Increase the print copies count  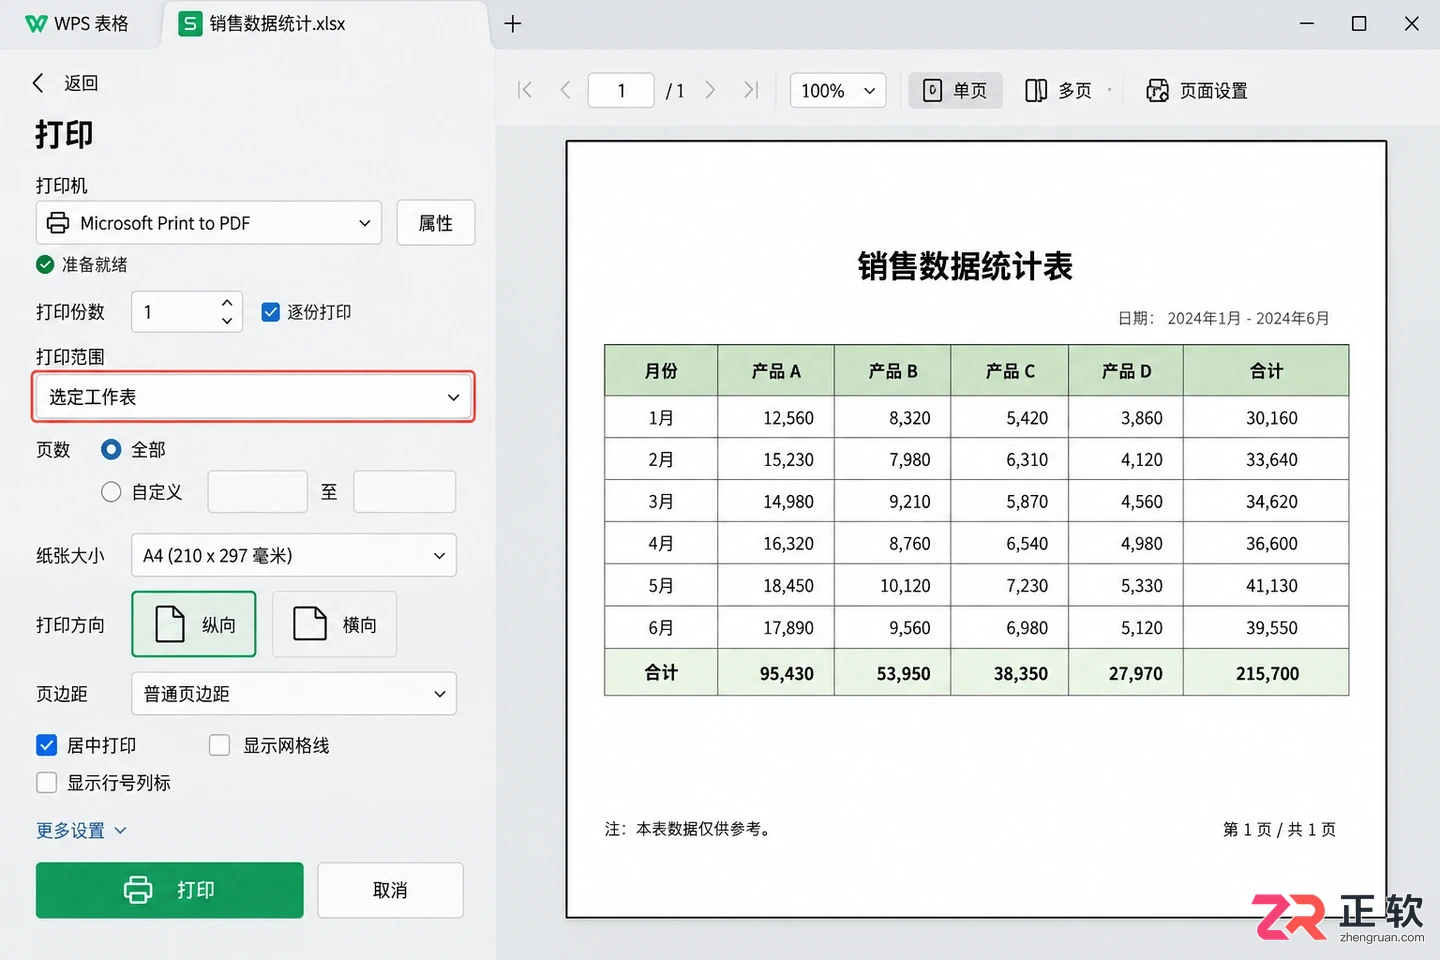coord(227,302)
